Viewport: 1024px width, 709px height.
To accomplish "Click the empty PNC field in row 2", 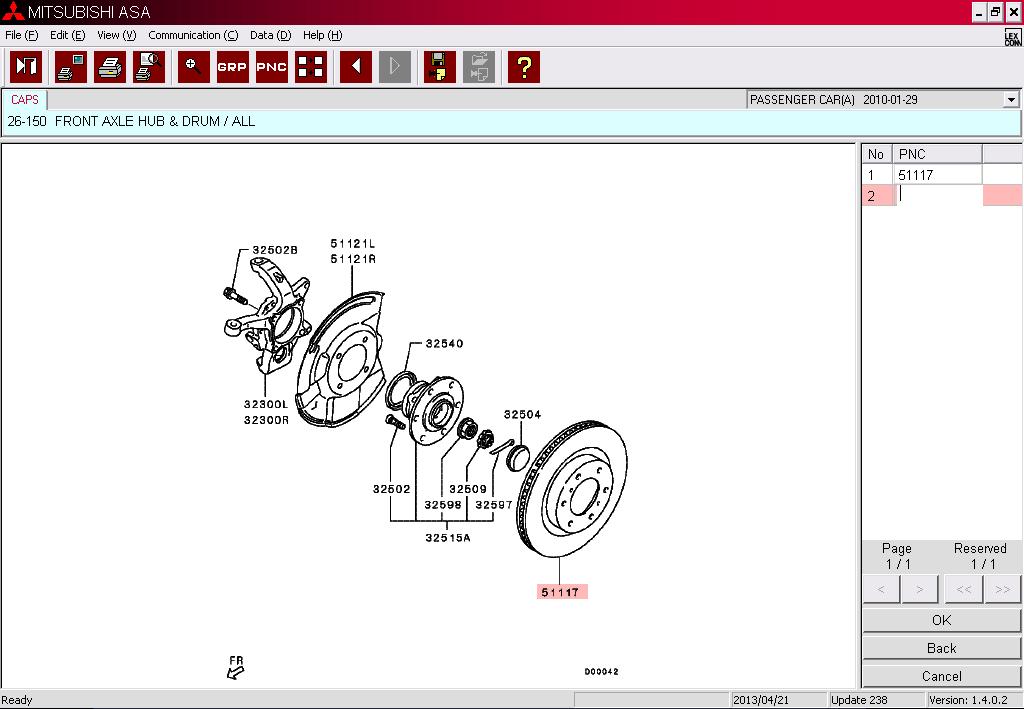I will click(937, 196).
